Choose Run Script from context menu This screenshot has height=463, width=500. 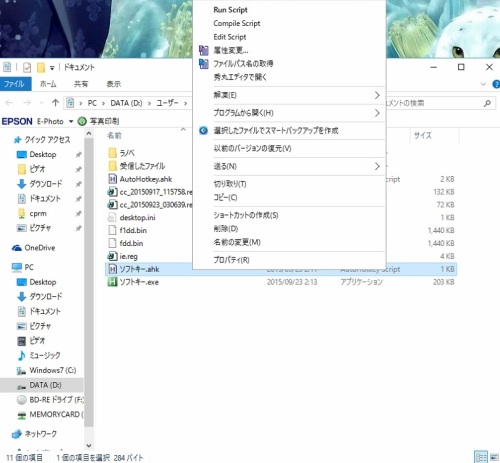click(x=230, y=10)
